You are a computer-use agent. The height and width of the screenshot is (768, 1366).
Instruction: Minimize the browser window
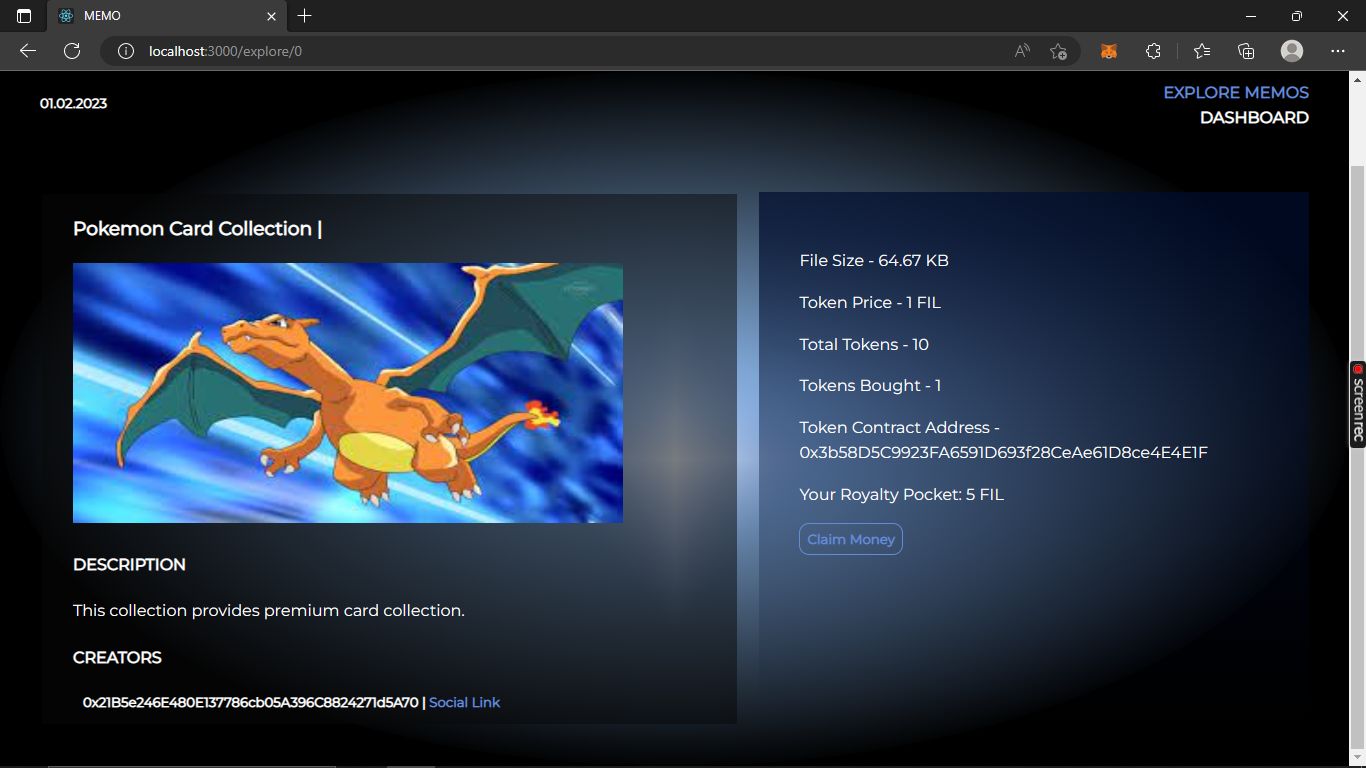1251,16
